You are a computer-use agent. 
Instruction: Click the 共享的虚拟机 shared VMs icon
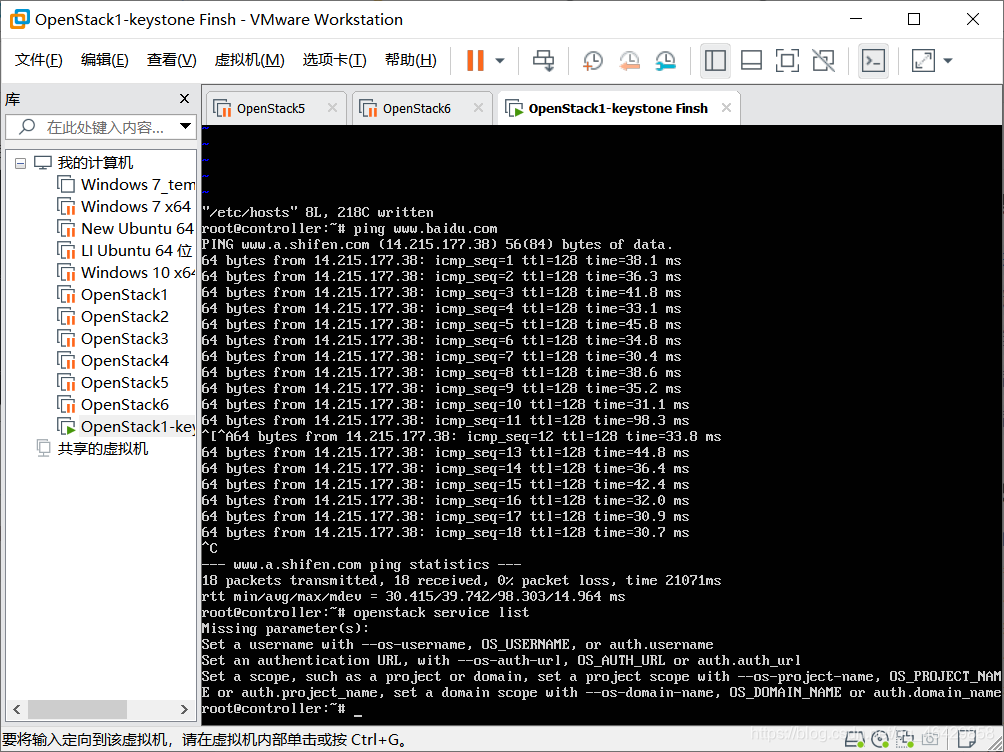[44, 448]
